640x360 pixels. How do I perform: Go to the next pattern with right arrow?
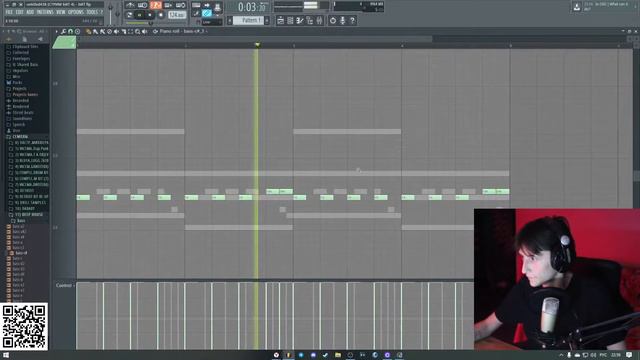point(267,20)
